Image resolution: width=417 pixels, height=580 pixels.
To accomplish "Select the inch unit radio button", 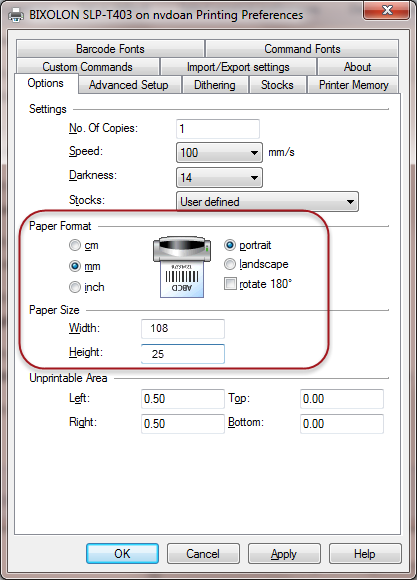I will click(x=75, y=287).
